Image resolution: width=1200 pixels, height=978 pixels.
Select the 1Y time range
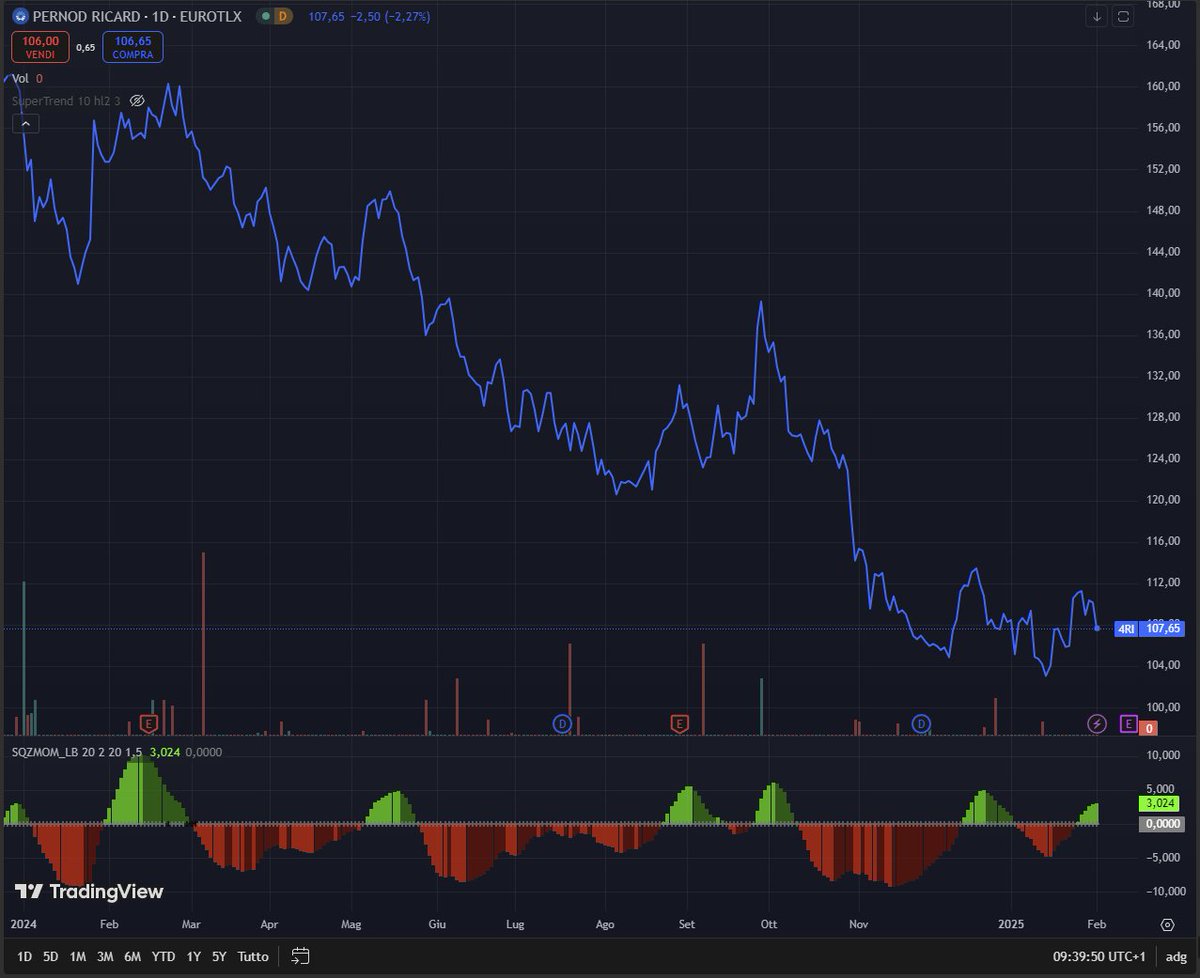(194, 956)
